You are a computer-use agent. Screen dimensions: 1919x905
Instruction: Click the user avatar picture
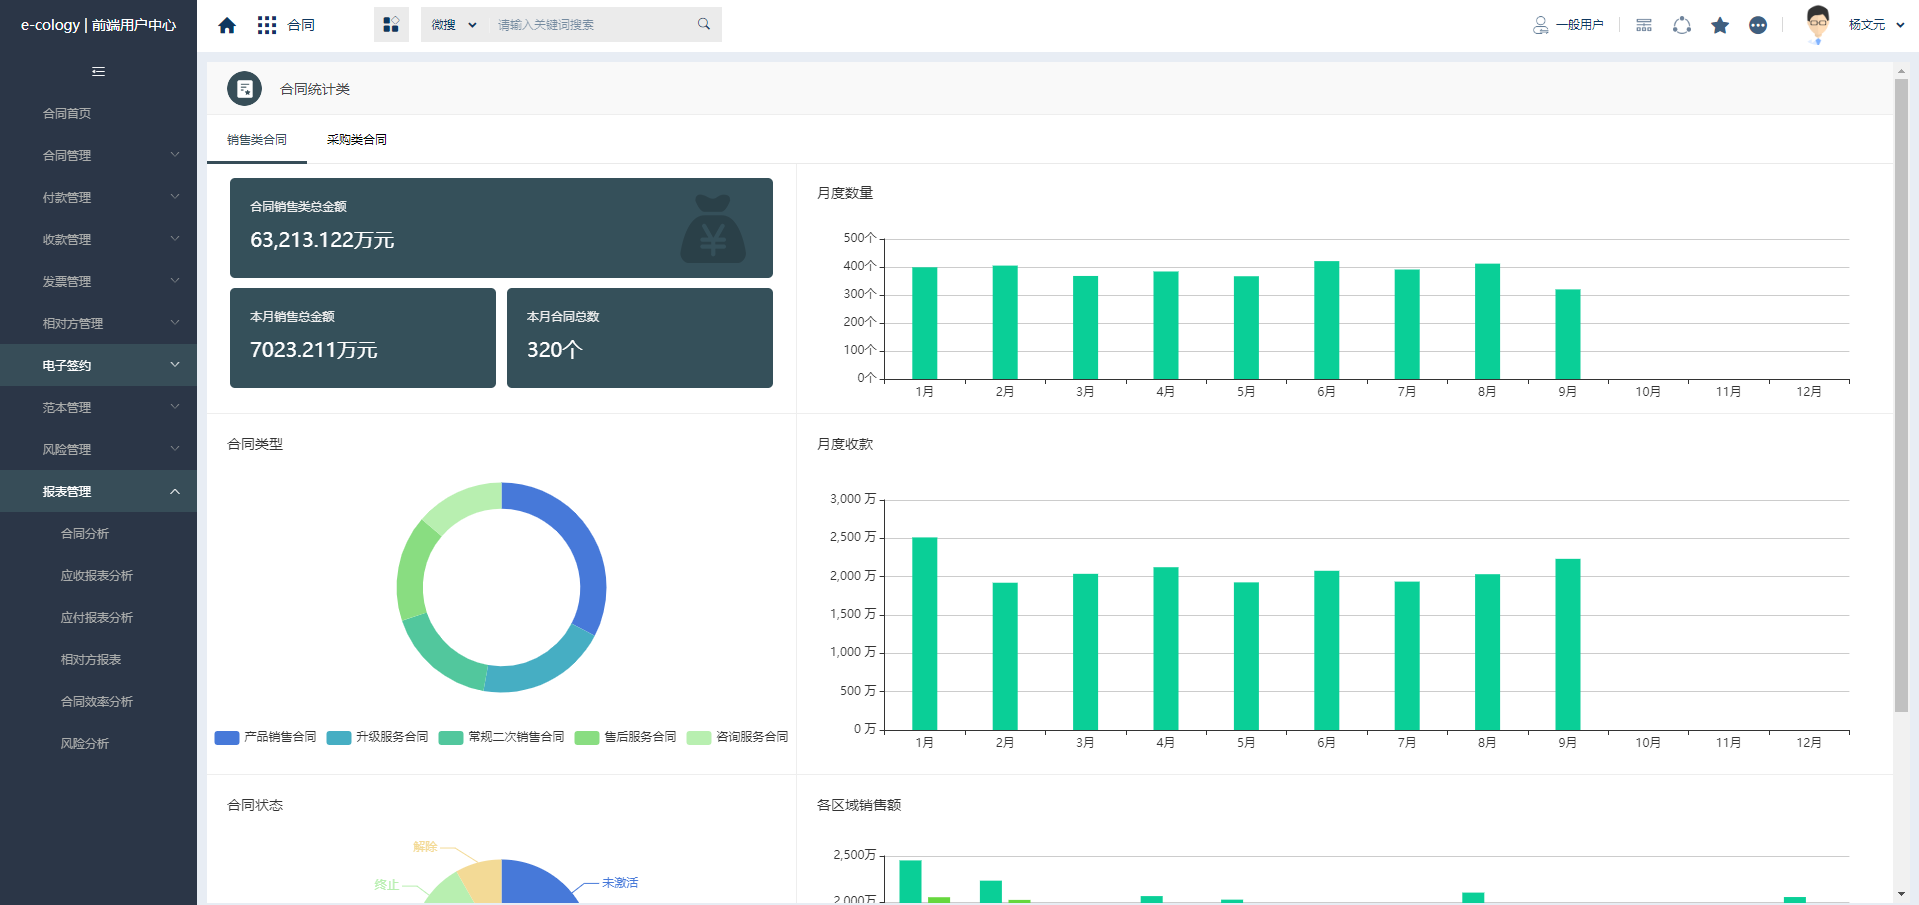click(1818, 23)
